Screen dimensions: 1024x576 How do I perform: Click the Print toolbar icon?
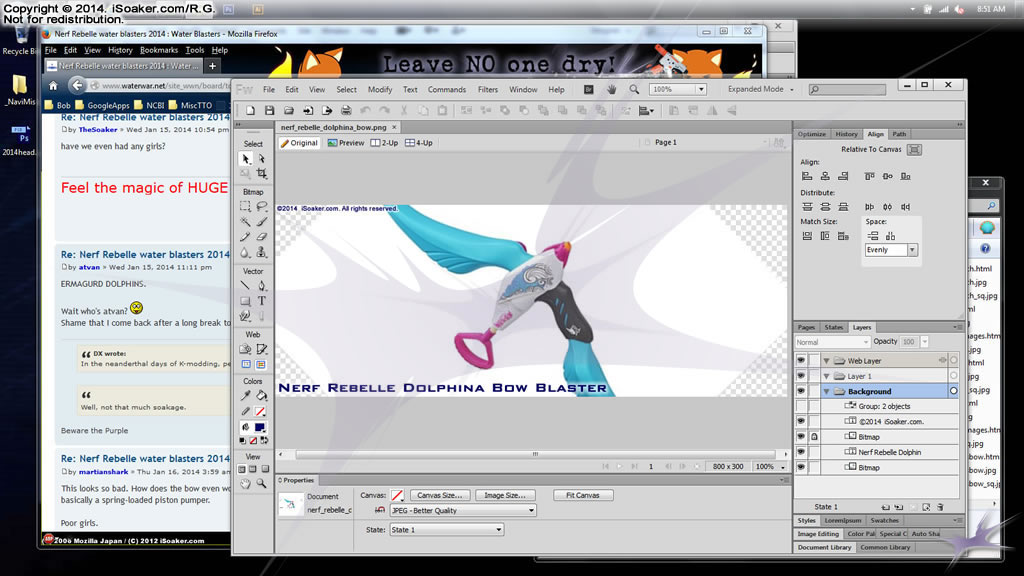point(346,111)
